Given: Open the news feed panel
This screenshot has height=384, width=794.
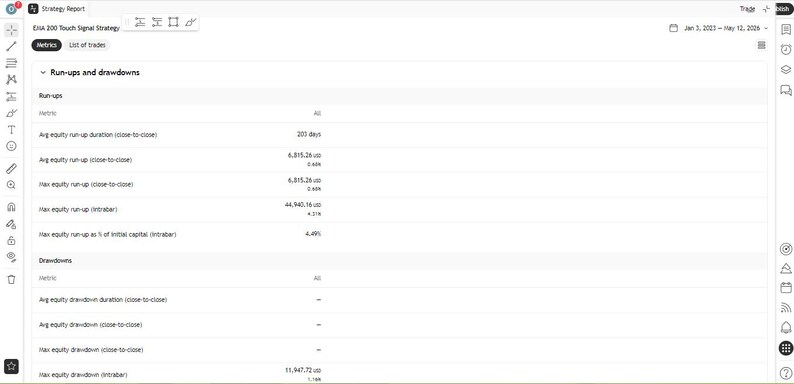Looking at the screenshot, I should point(786,307).
